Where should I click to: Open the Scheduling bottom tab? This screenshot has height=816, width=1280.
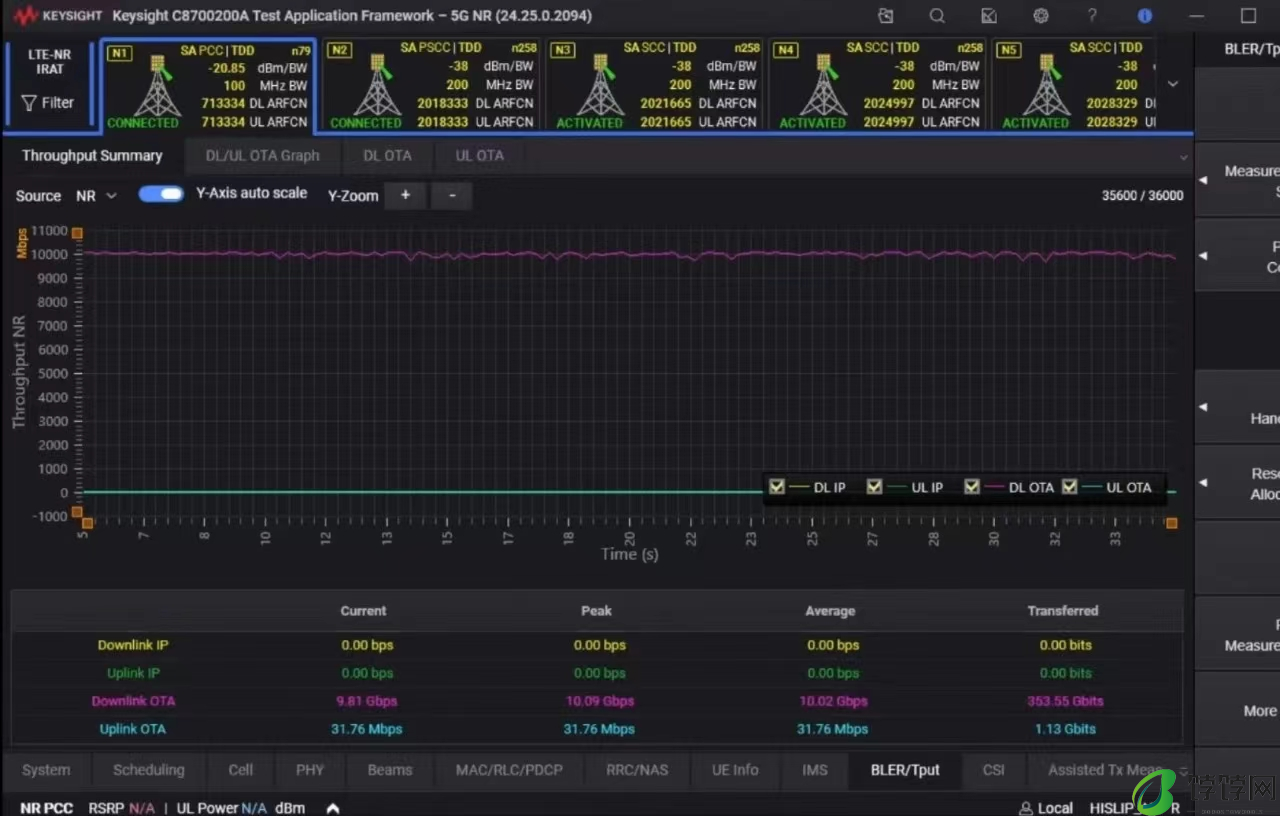pos(149,770)
